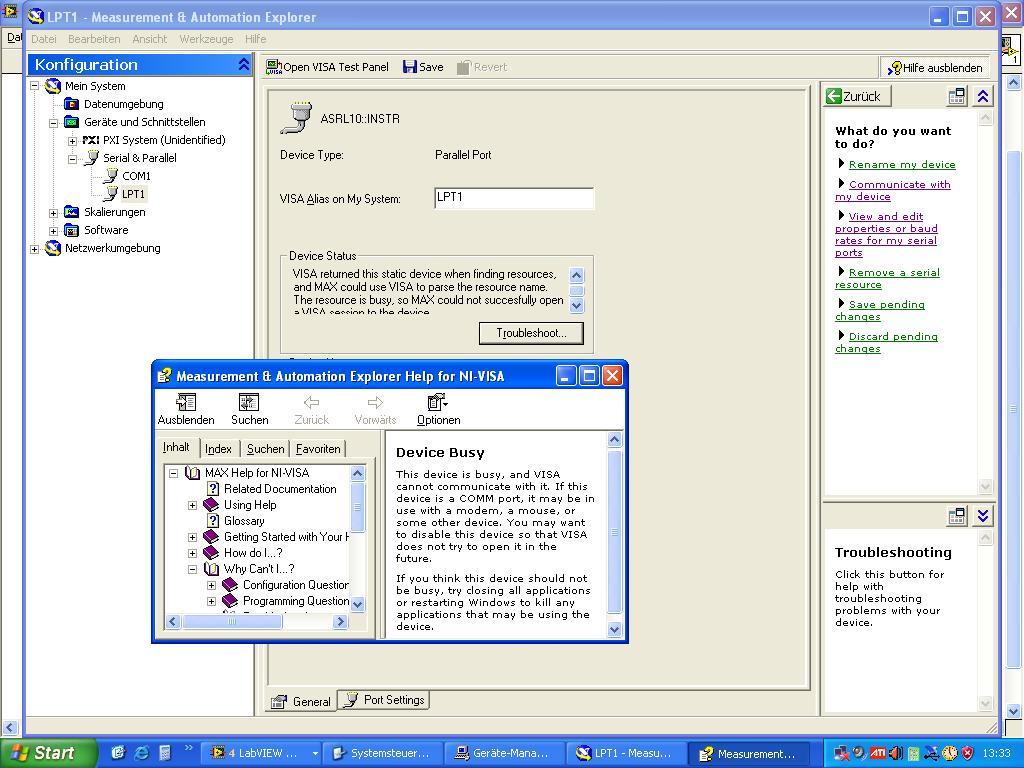Save the LPT1 configuration
The width and height of the screenshot is (1024, 768).
[x=423, y=67]
